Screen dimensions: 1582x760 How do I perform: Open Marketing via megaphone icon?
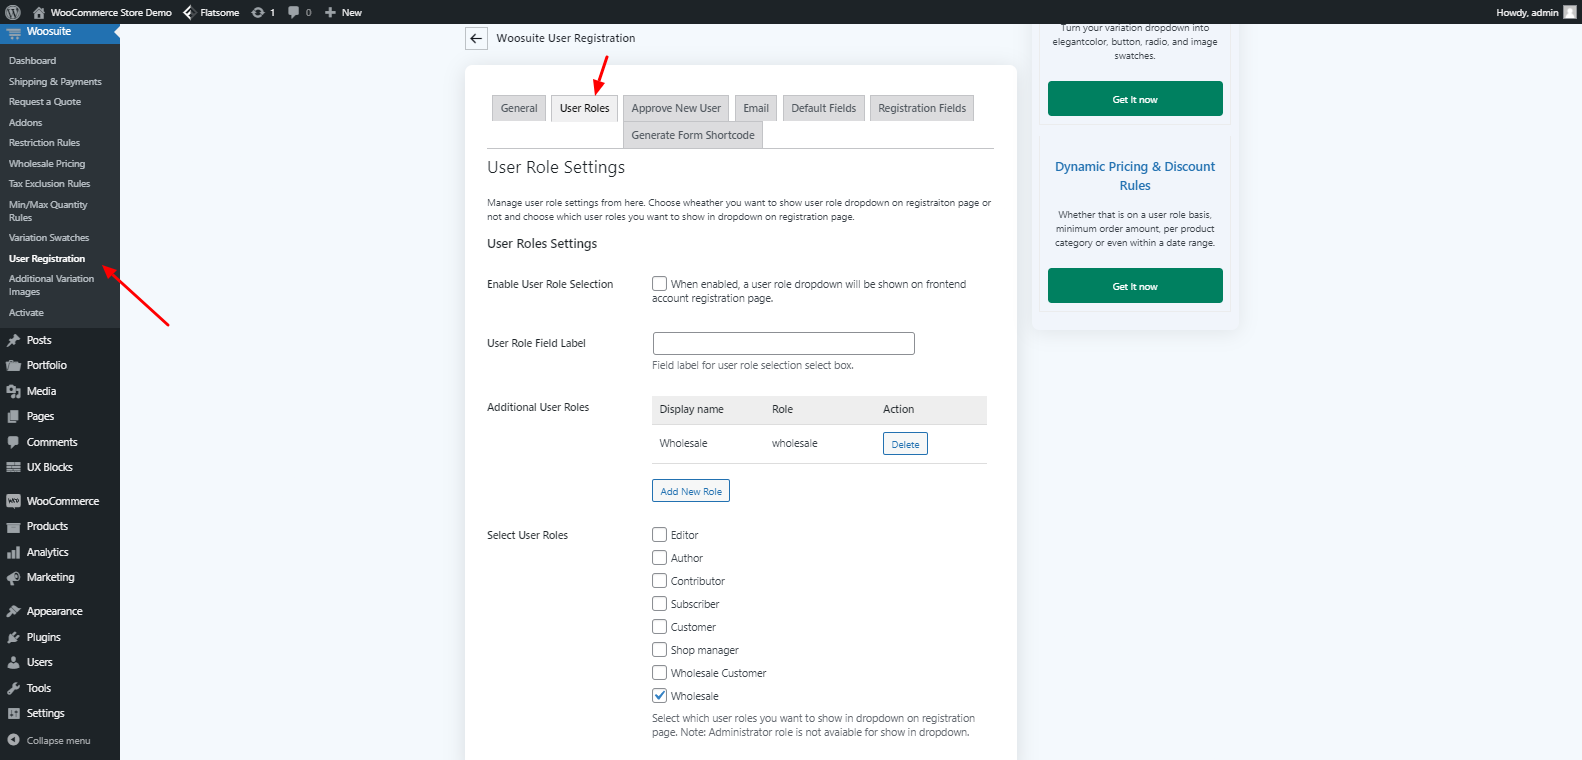tap(13, 577)
